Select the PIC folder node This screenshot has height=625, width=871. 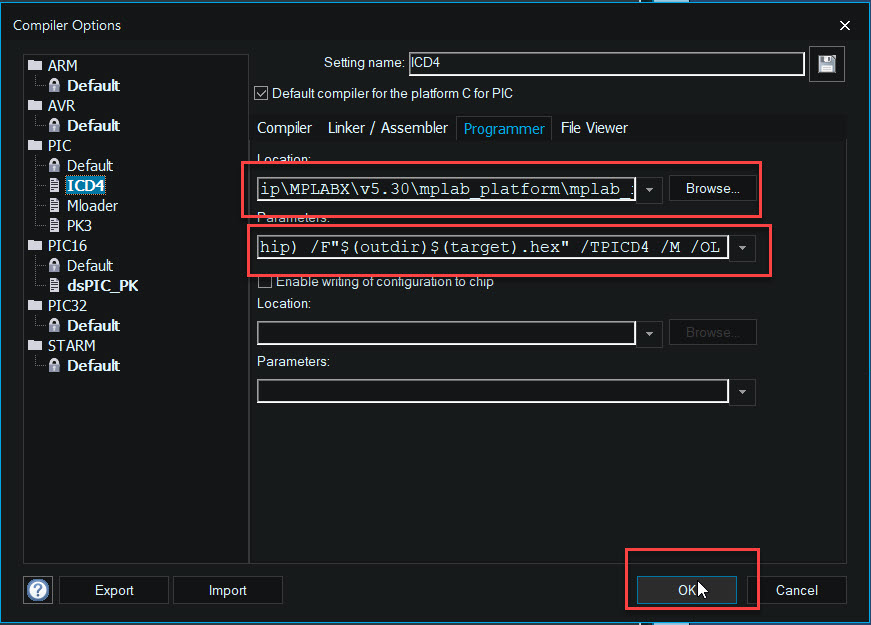[x=59, y=146]
